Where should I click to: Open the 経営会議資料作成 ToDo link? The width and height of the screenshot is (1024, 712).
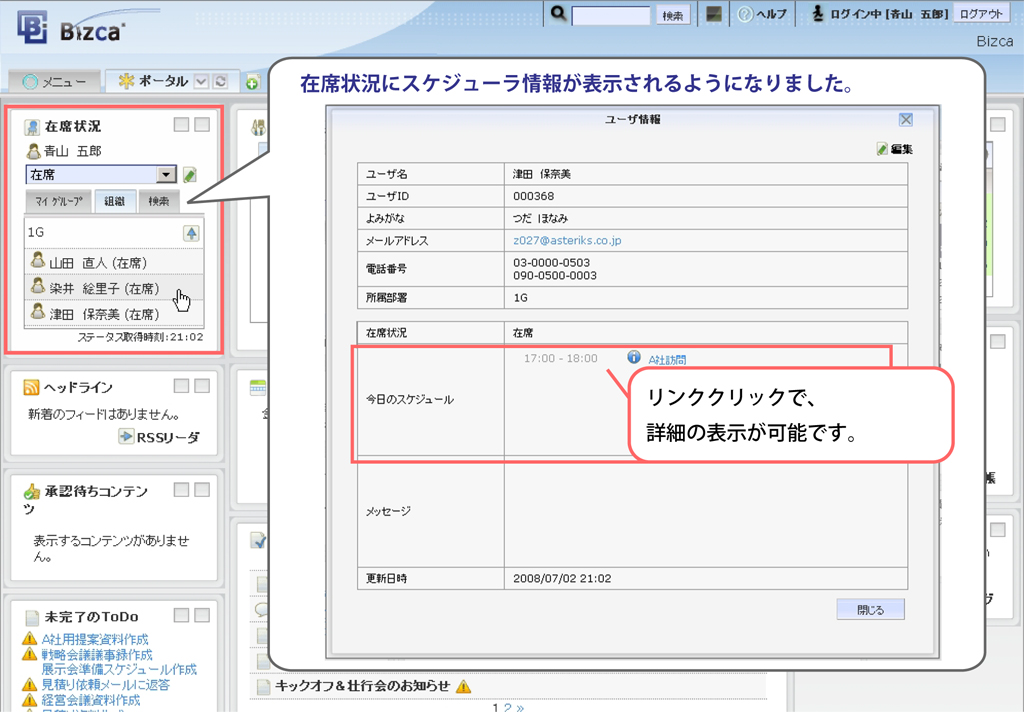coord(91,700)
